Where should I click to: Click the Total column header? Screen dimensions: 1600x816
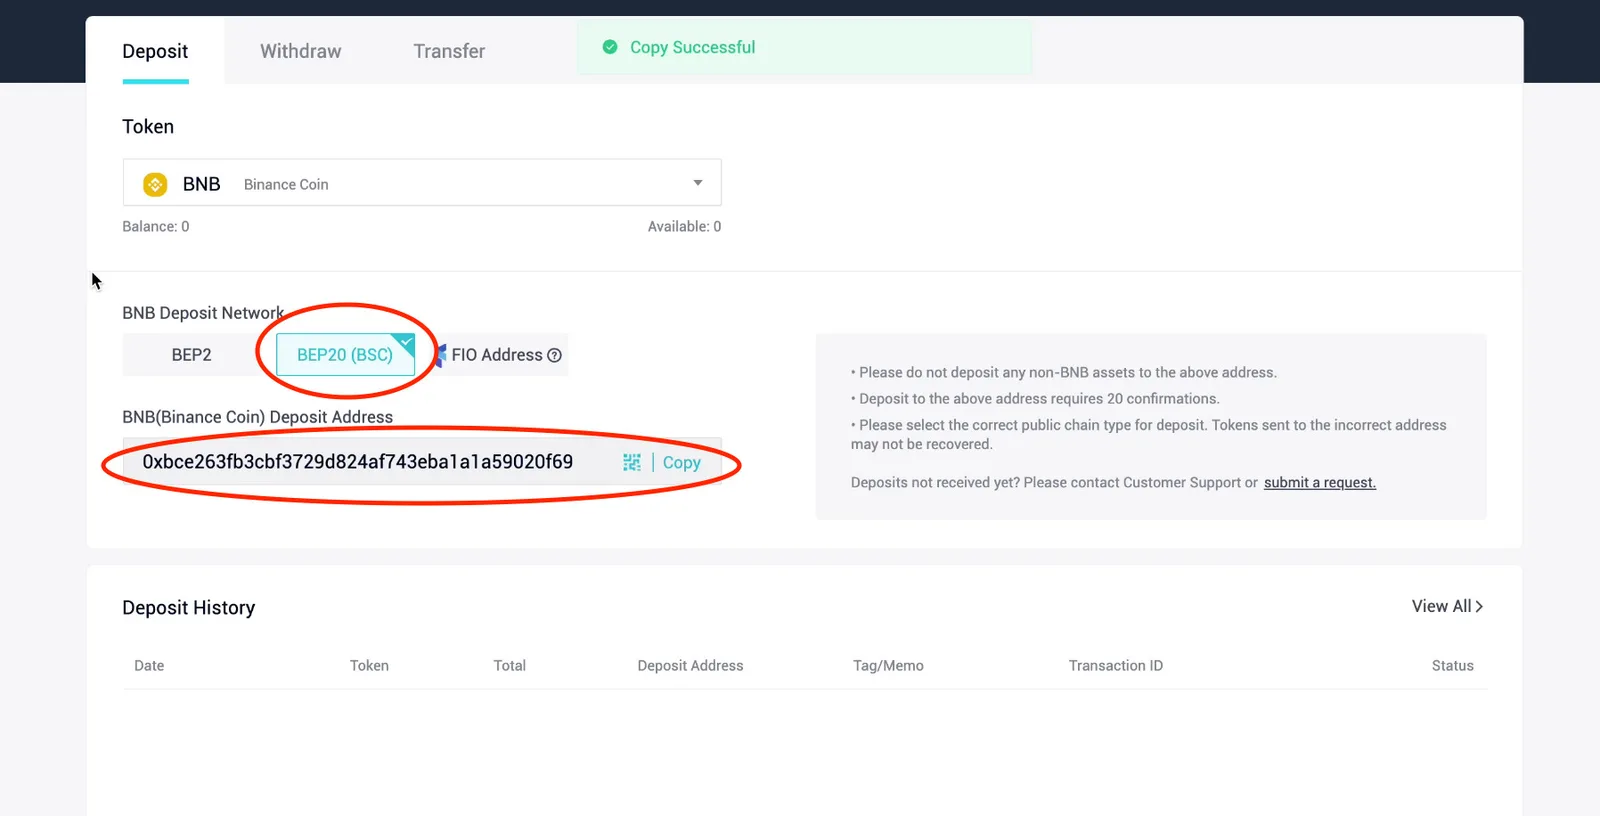[509, 665]
